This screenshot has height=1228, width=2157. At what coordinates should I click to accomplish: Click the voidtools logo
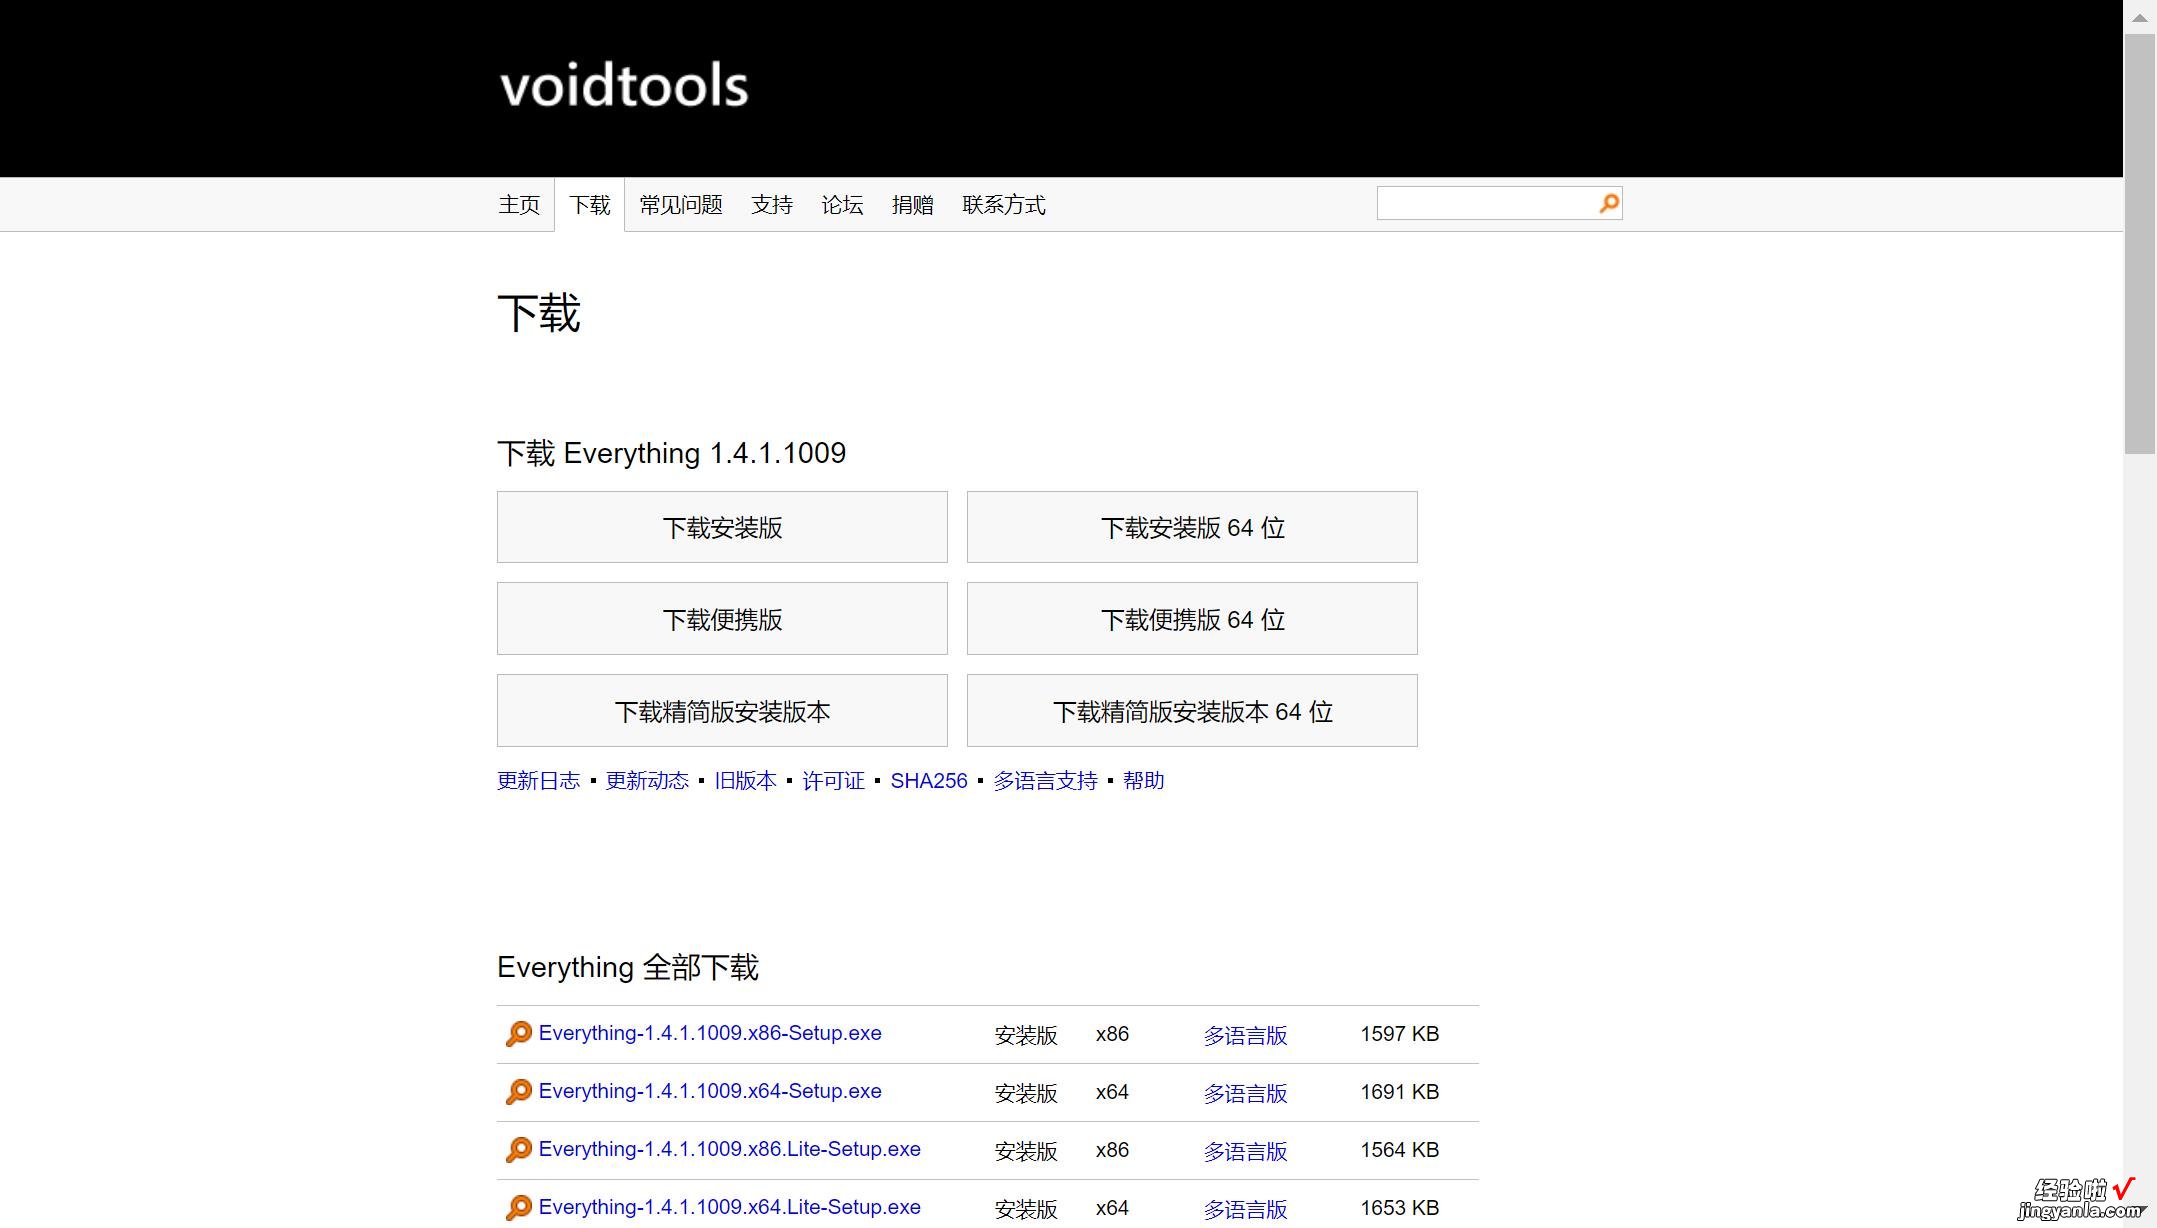coord(624,85)
